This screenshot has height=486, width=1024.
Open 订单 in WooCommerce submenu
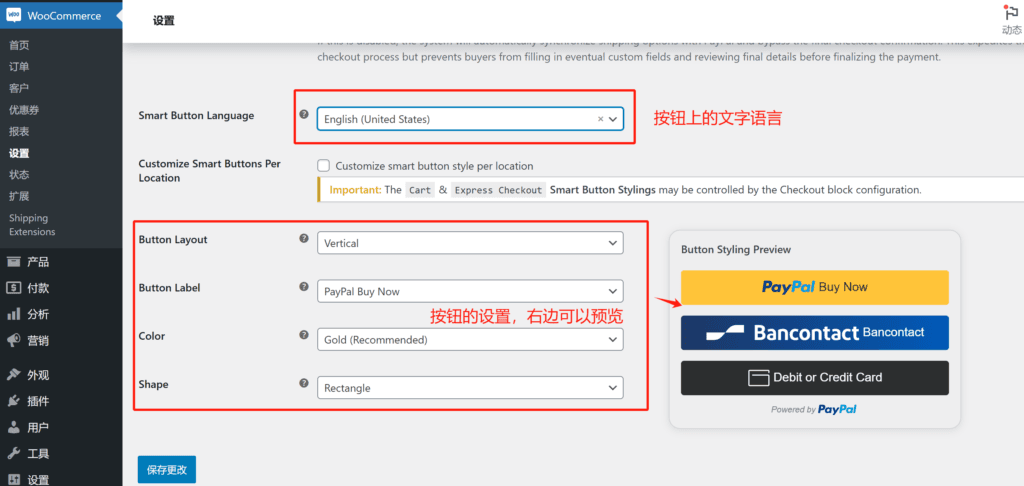19,67
